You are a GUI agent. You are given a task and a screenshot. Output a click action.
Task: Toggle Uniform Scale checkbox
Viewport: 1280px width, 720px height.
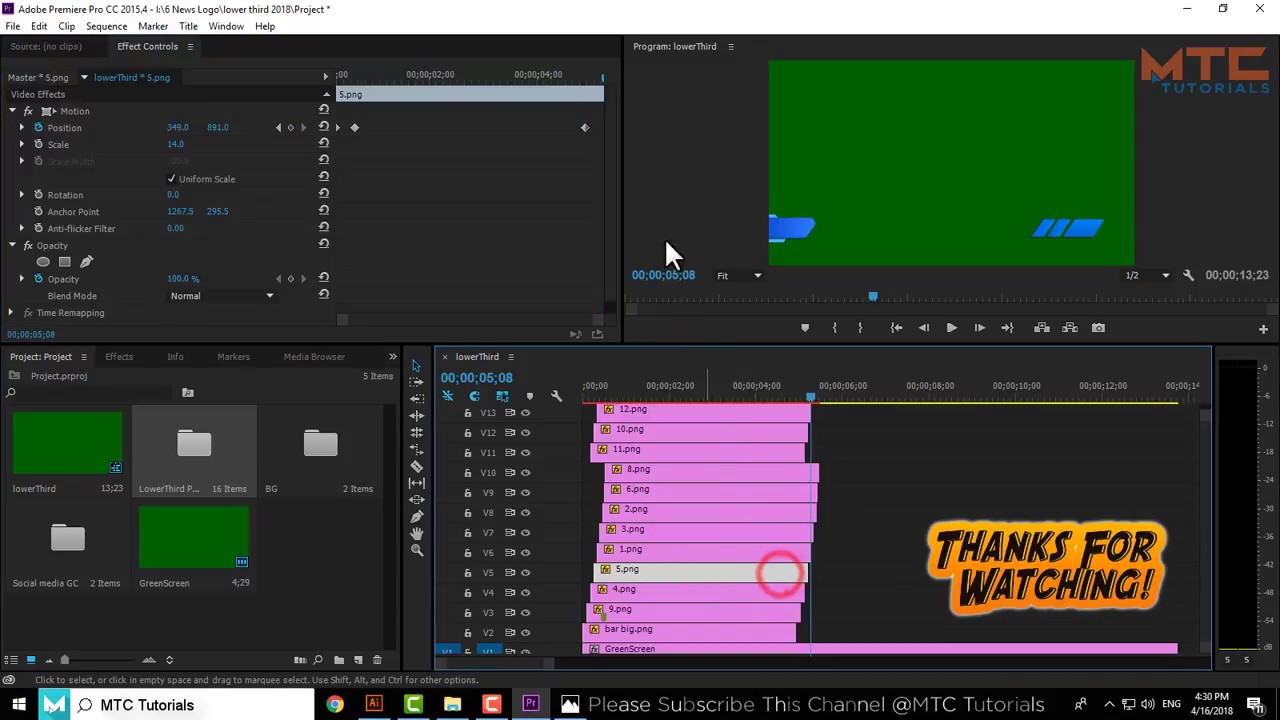(171, 179)
